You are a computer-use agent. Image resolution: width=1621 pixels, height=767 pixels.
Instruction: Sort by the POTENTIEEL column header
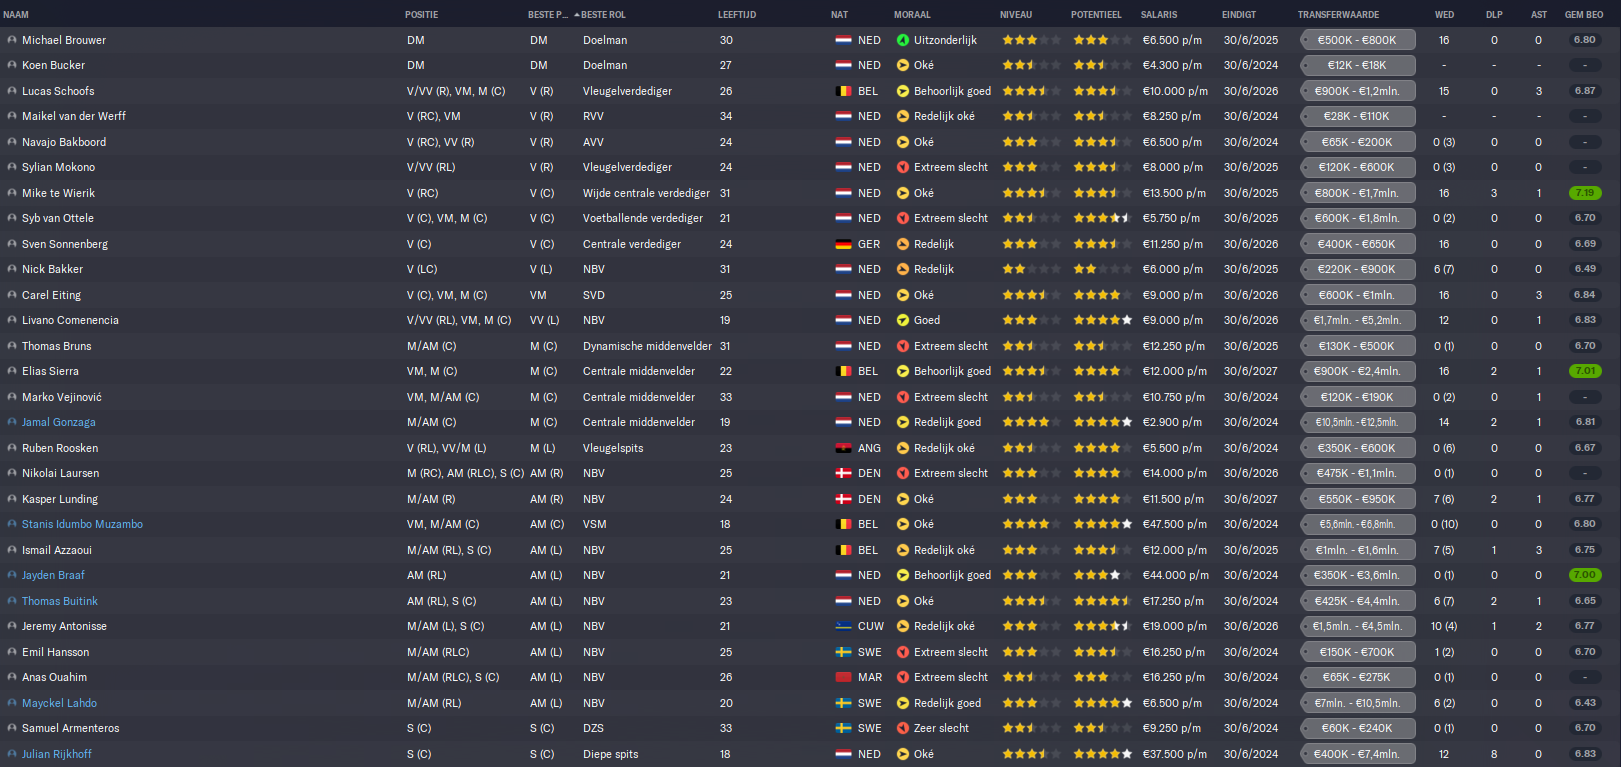1096,15
